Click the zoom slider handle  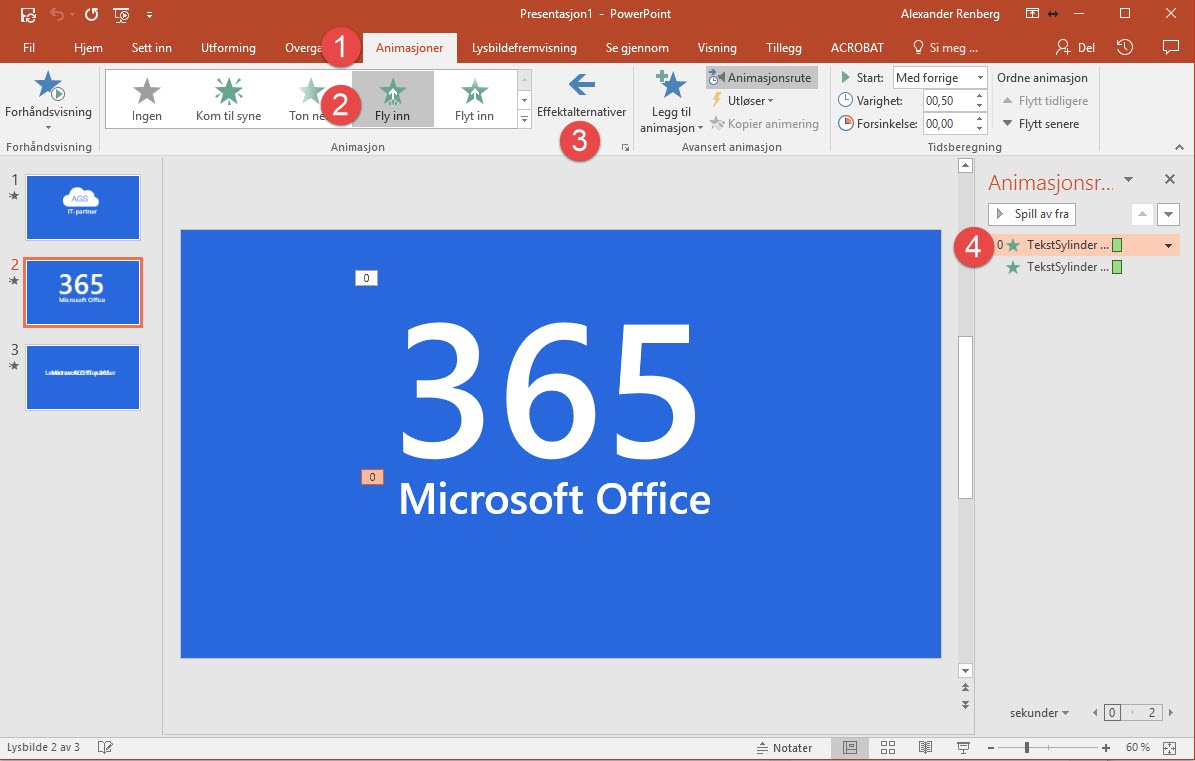coord(1027,748)
